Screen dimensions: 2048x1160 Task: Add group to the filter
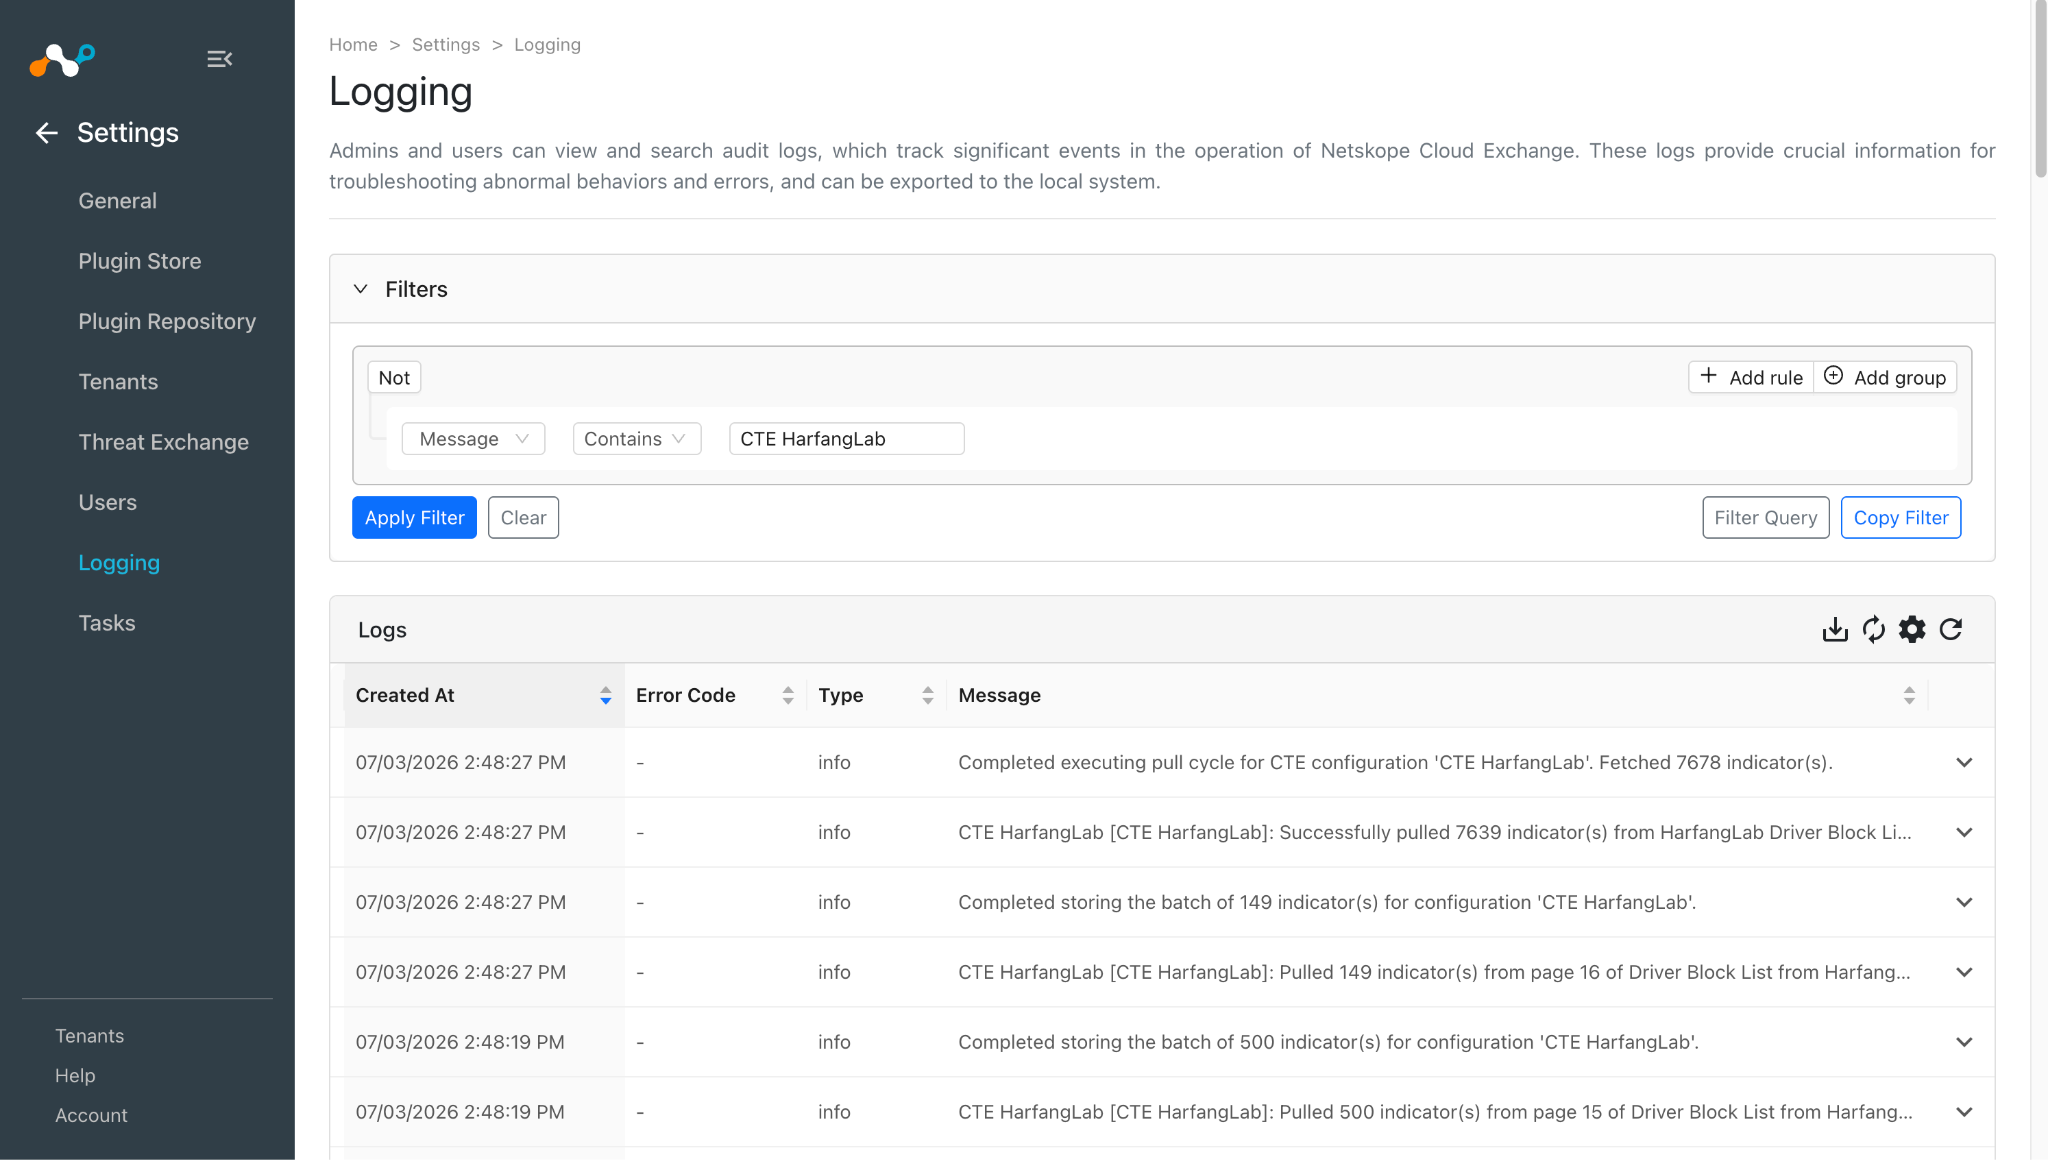[1885, 378]
